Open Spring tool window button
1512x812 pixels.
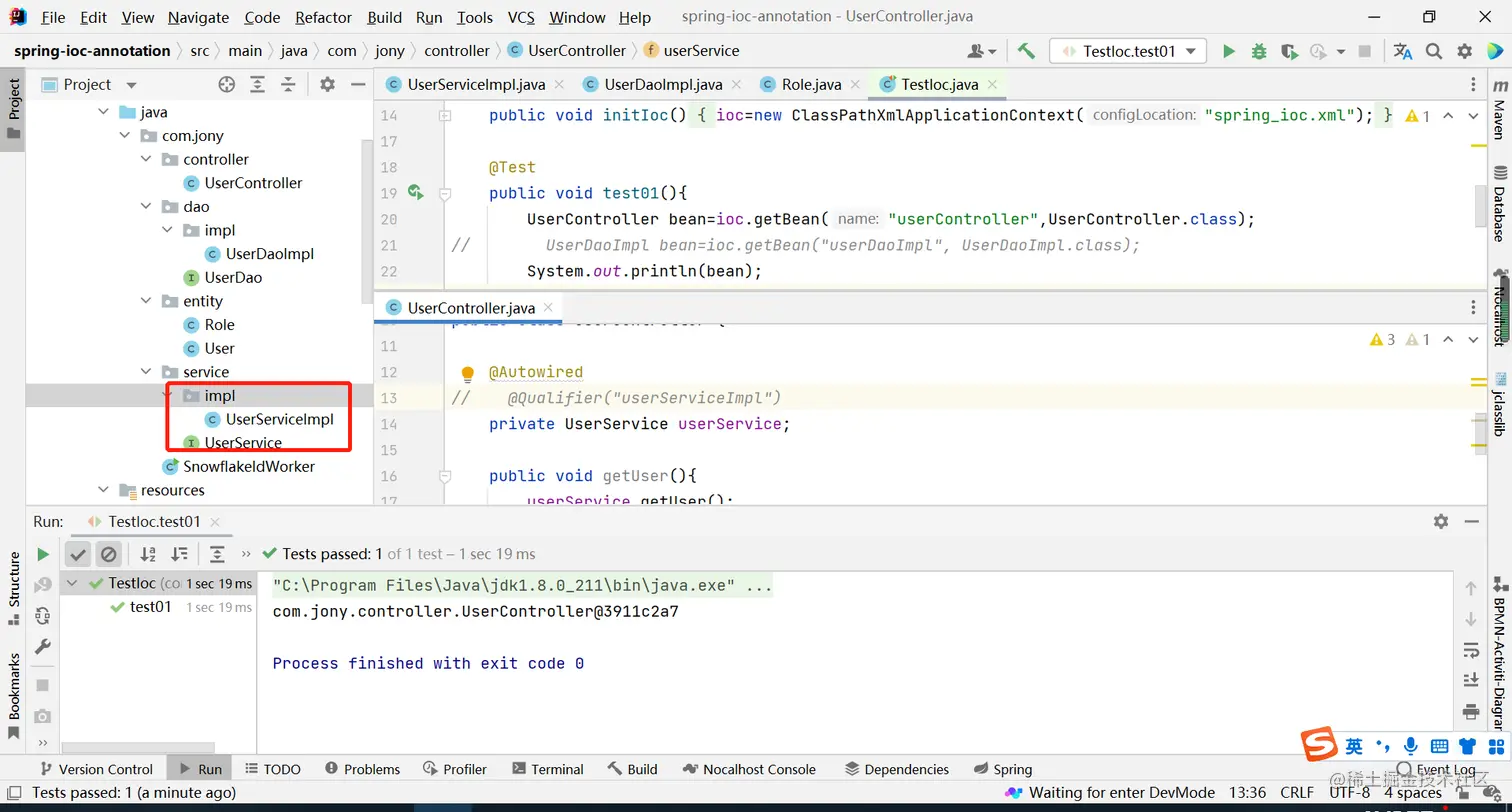[x=1001, y=769]
